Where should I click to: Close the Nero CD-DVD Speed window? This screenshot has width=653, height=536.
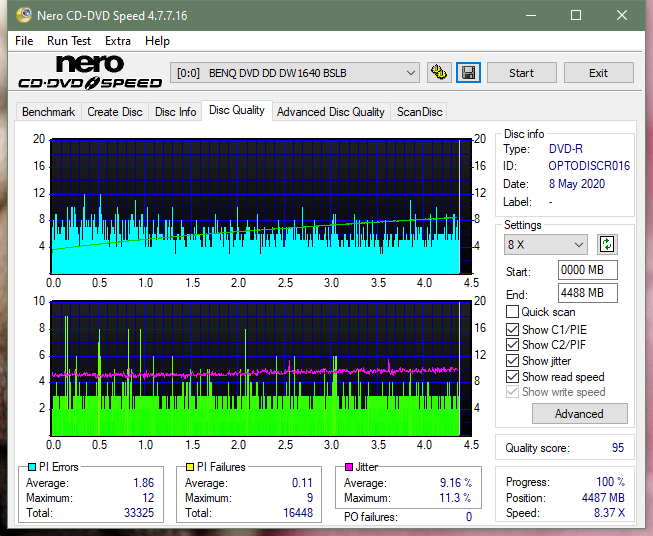(622, 15)
